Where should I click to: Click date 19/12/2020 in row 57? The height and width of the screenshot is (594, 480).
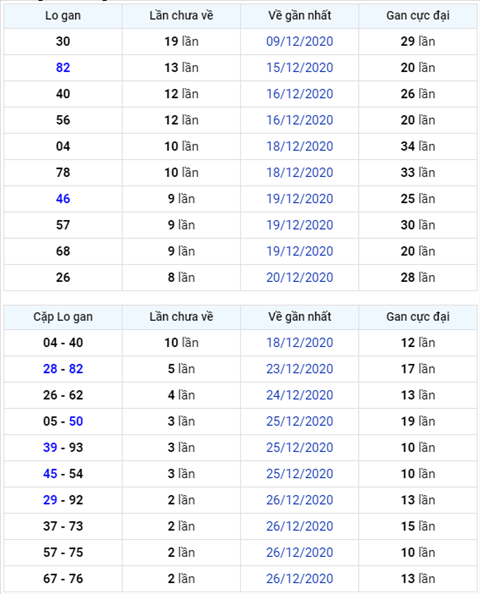pos(299,225)
